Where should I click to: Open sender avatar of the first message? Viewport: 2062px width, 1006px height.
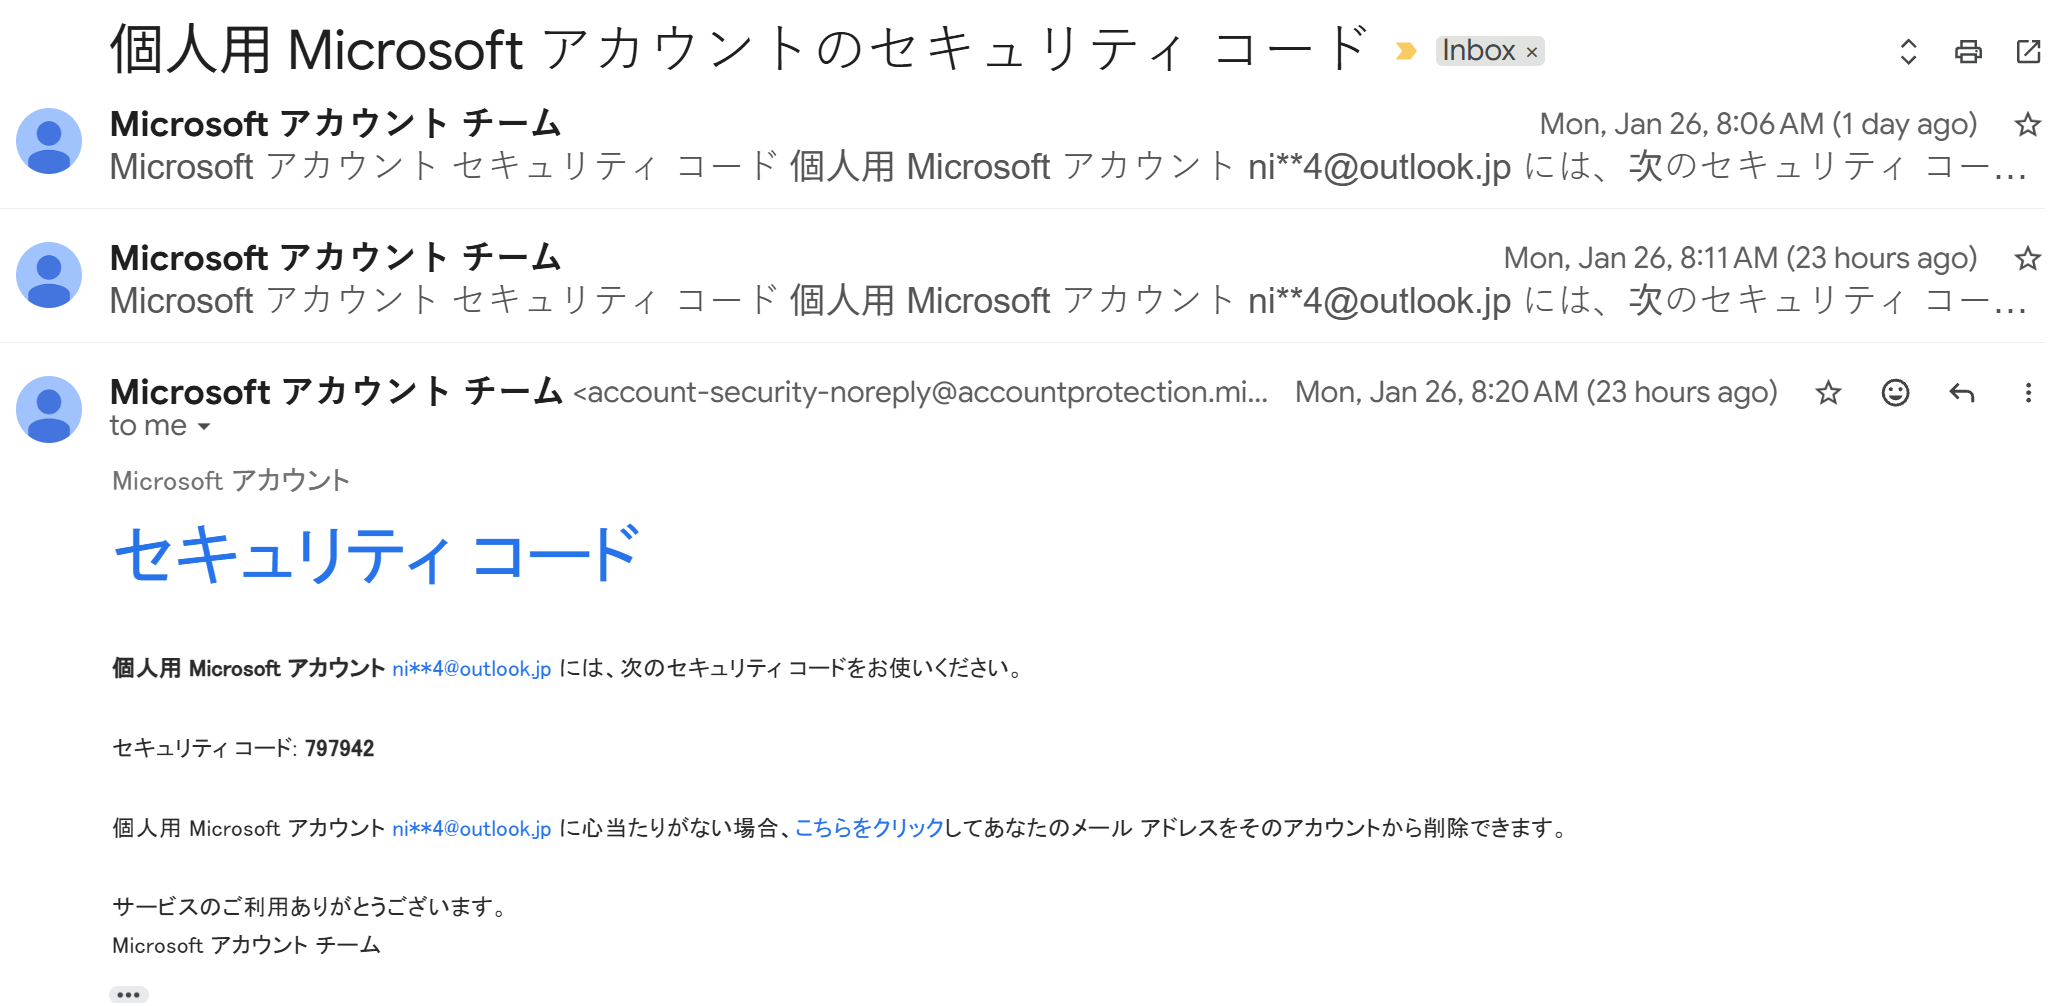click(x=50, y=141)
